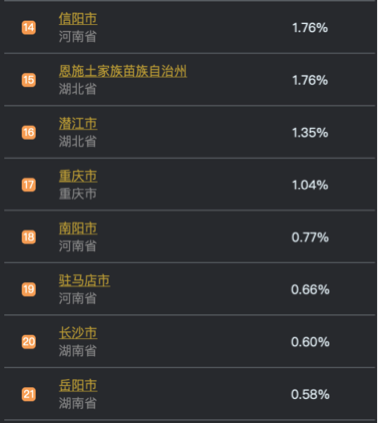Open the 南阳市 city link
The height and width of the screenshot is (424, 378).
tap(78, 228)
